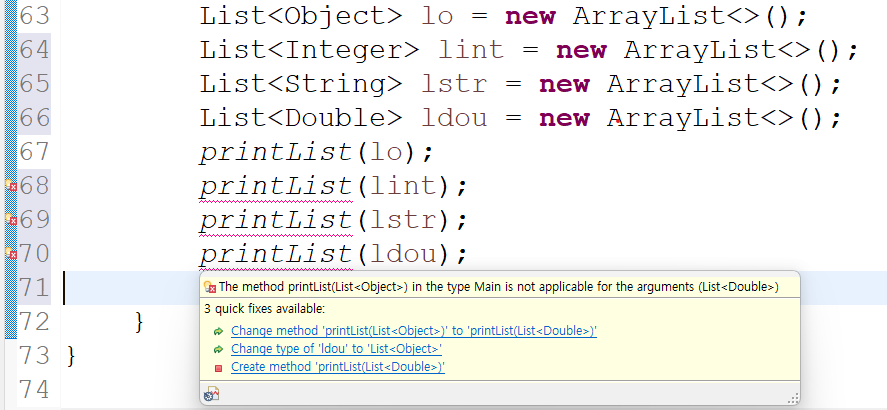Select line number 73 in the gutter
The image size is (887, 410).
[35, 355]
